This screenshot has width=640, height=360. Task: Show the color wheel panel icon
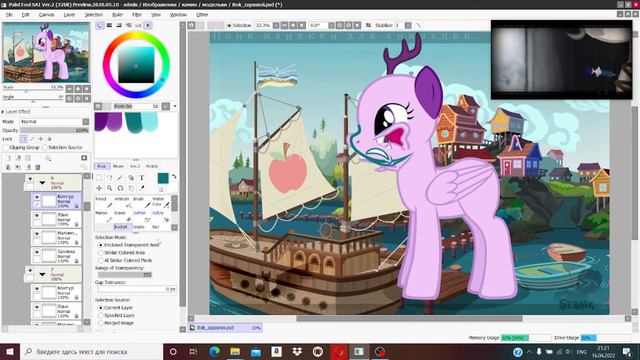pos(100,25)
